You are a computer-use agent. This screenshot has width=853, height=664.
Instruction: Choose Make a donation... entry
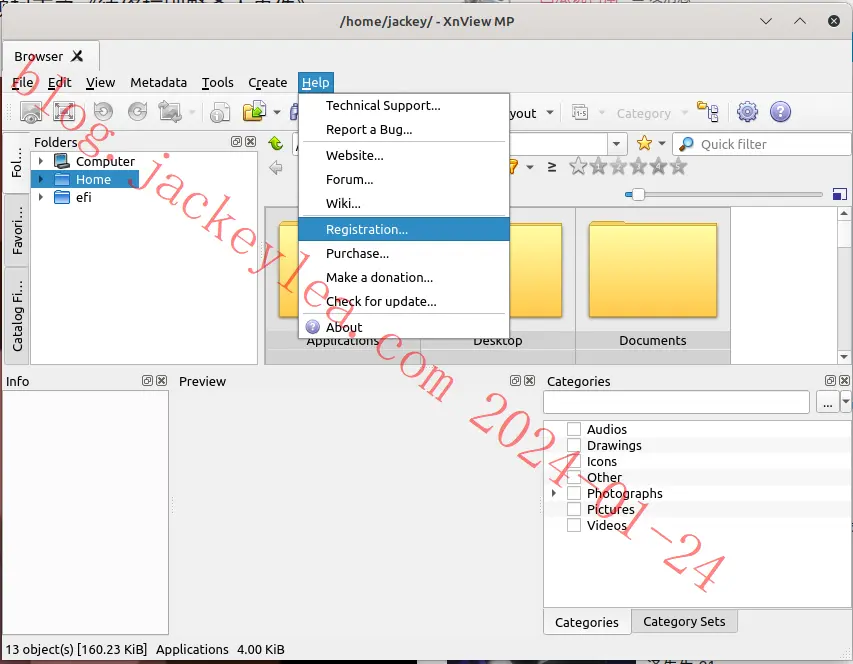click(404, 277)
